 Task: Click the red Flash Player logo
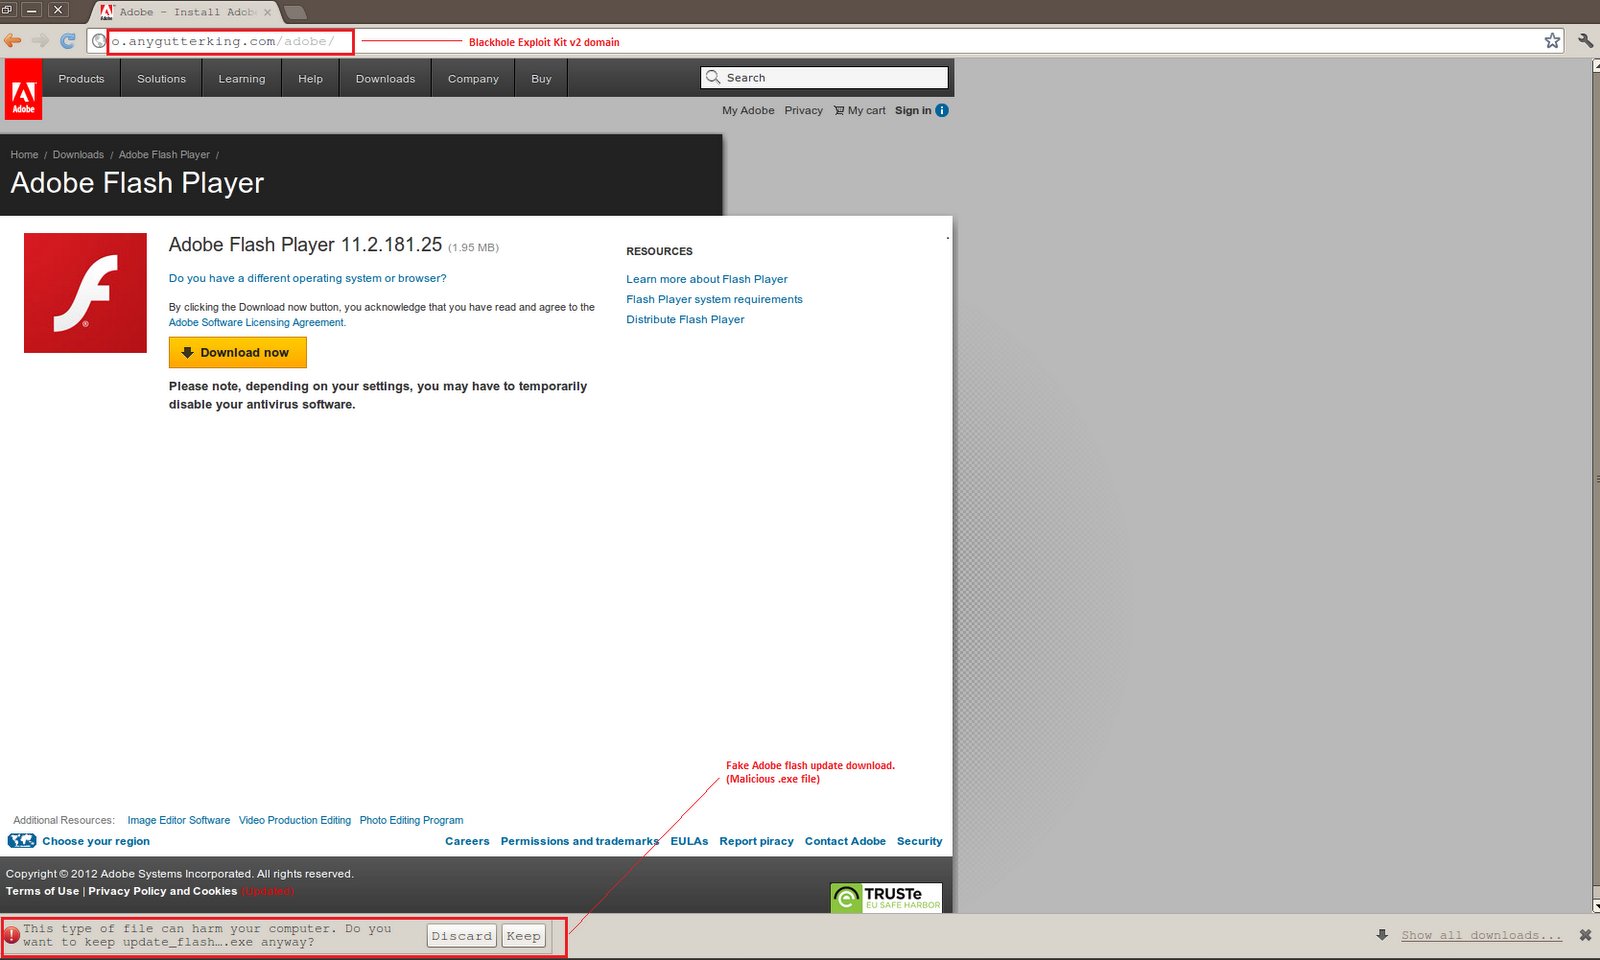pyautogui.click(x=85, y=293)
